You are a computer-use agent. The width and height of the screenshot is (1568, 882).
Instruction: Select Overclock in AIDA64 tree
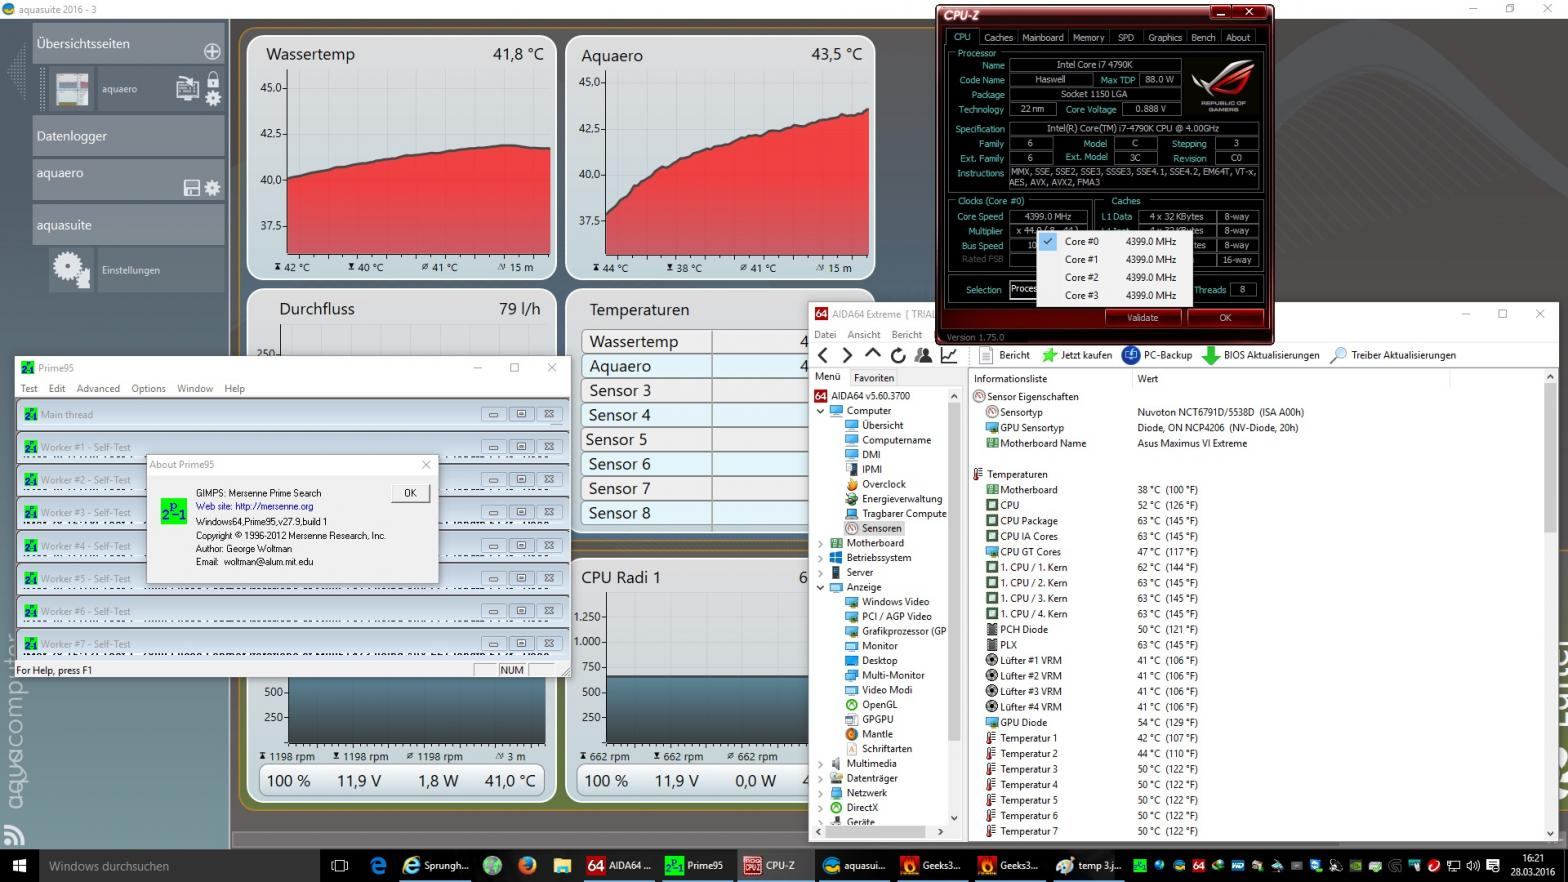883,484
